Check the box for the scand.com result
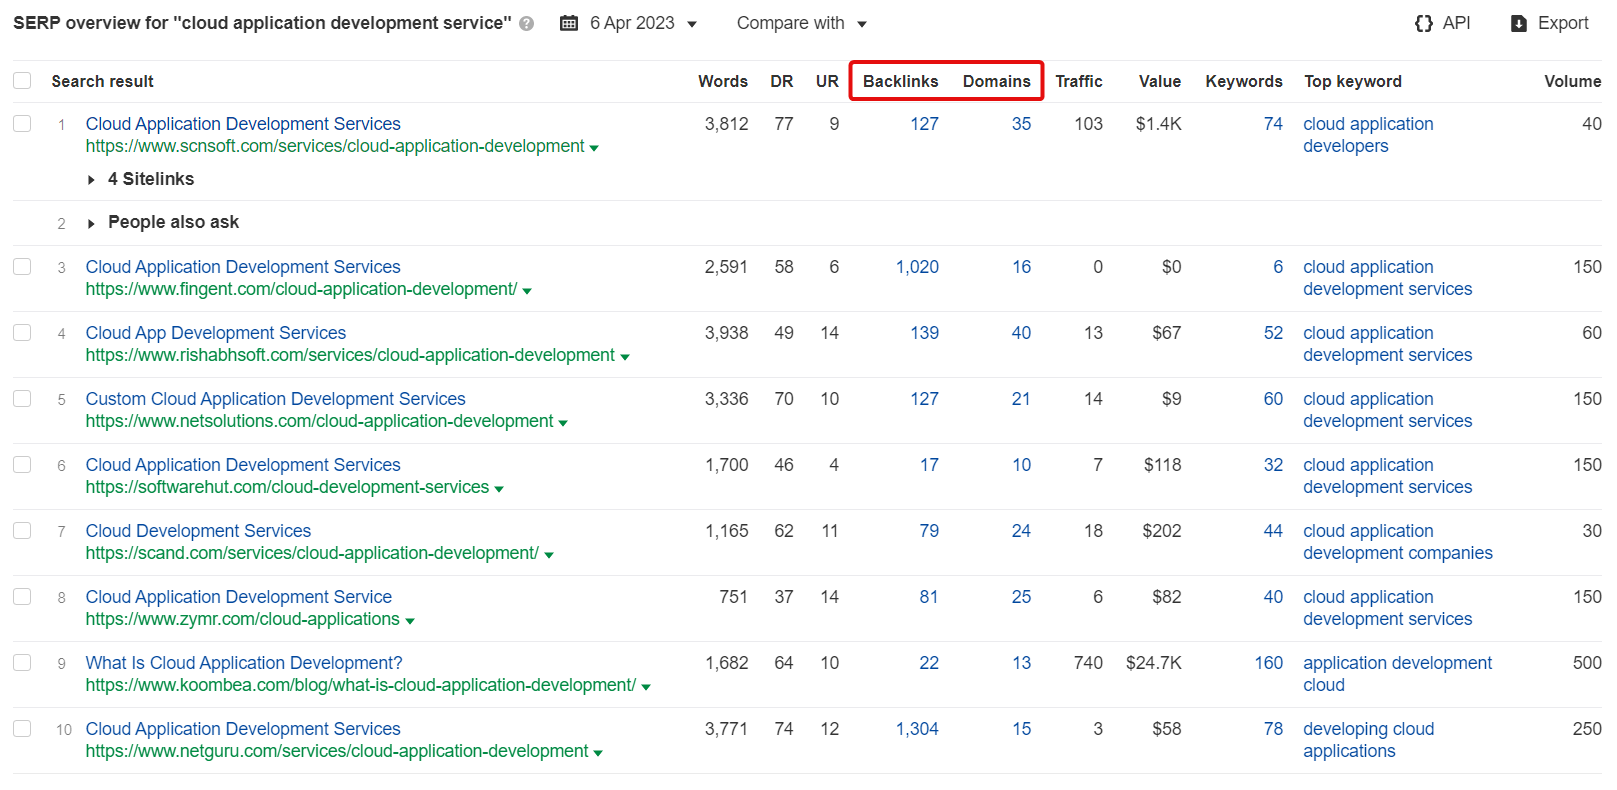 pyautogui.click(x=22, y=531)
